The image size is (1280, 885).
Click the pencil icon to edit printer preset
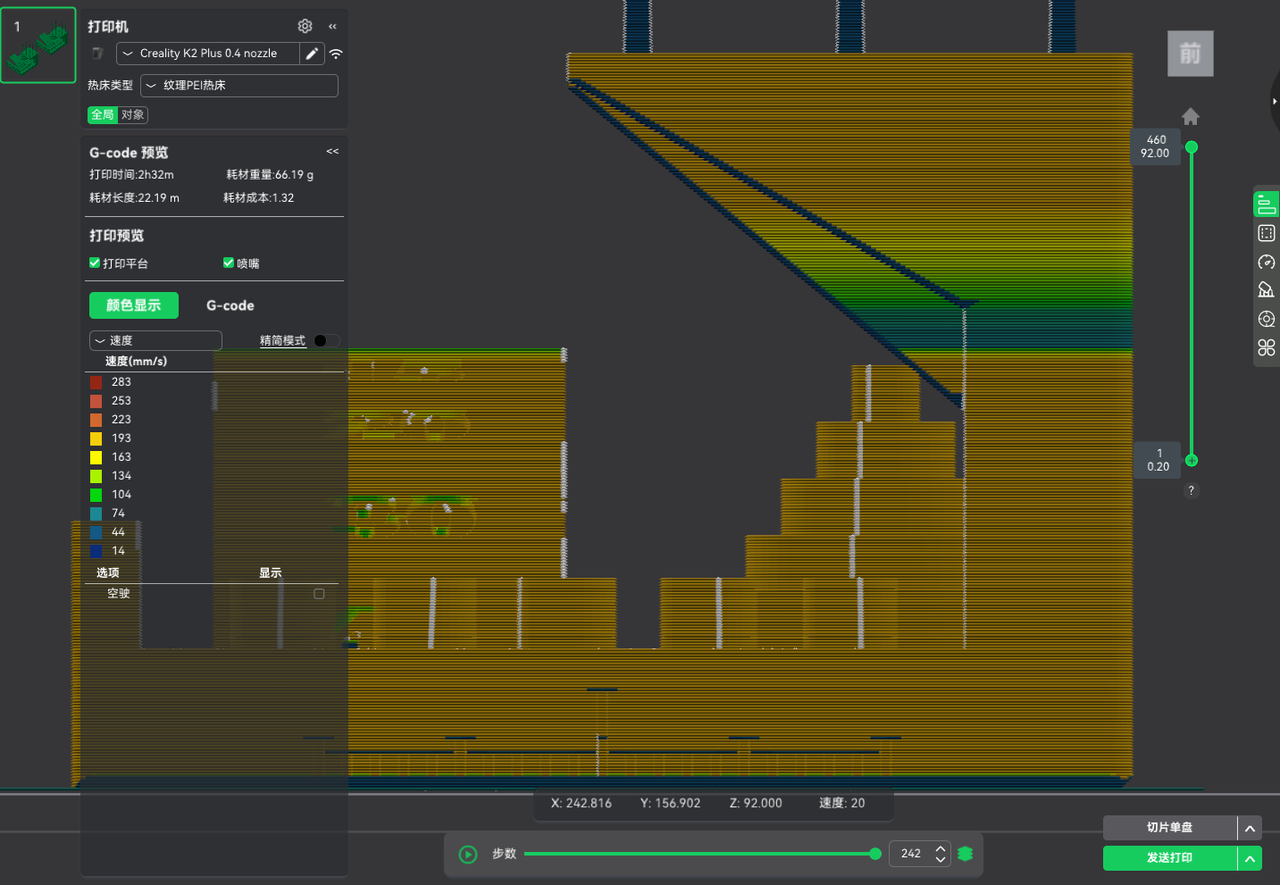312,54
